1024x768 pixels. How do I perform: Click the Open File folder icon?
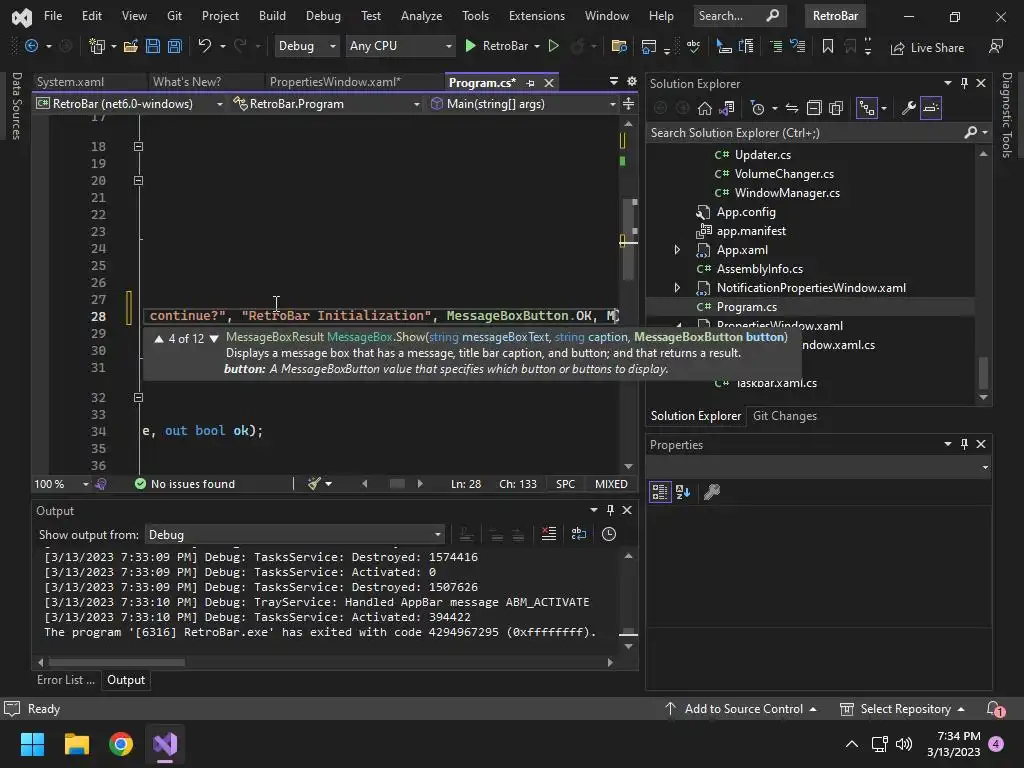click(x=131, y=46)
